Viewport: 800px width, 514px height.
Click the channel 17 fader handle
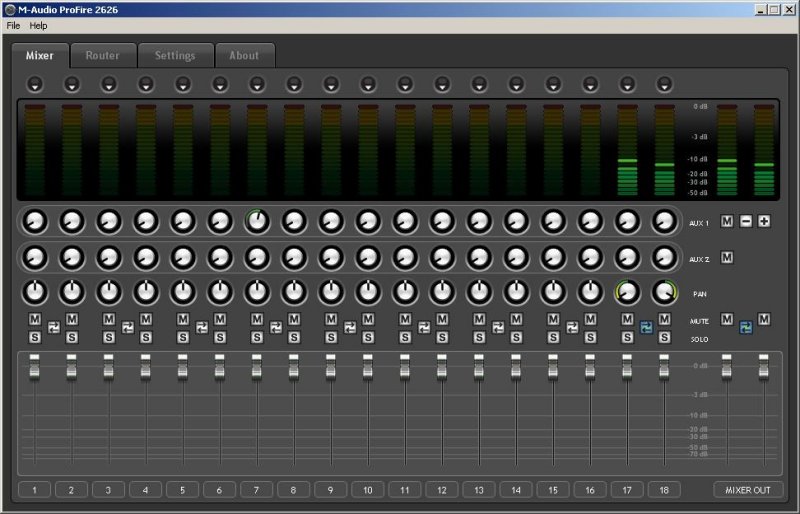tap(627, 366)
